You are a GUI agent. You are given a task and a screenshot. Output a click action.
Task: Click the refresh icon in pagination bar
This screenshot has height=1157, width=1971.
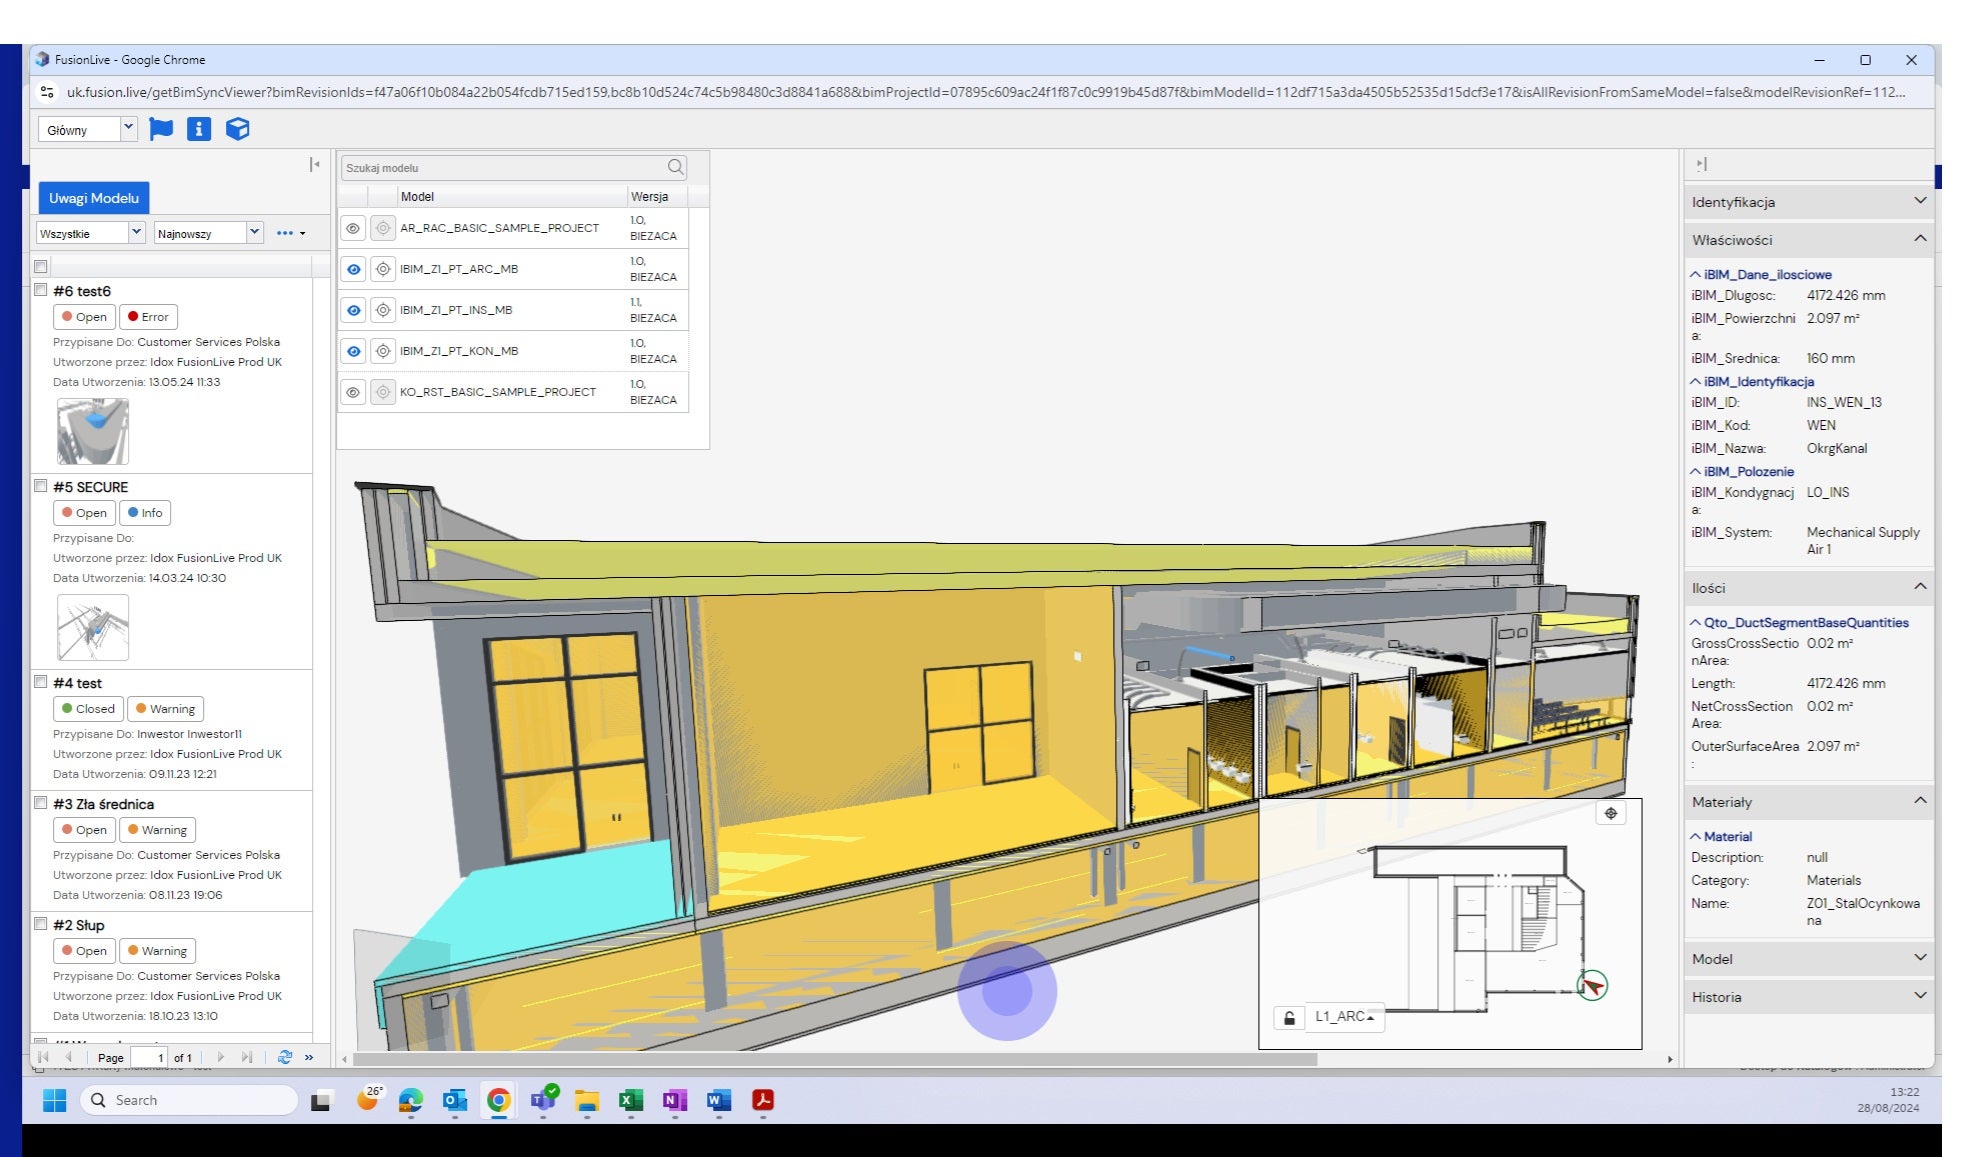coord(285,1057)
